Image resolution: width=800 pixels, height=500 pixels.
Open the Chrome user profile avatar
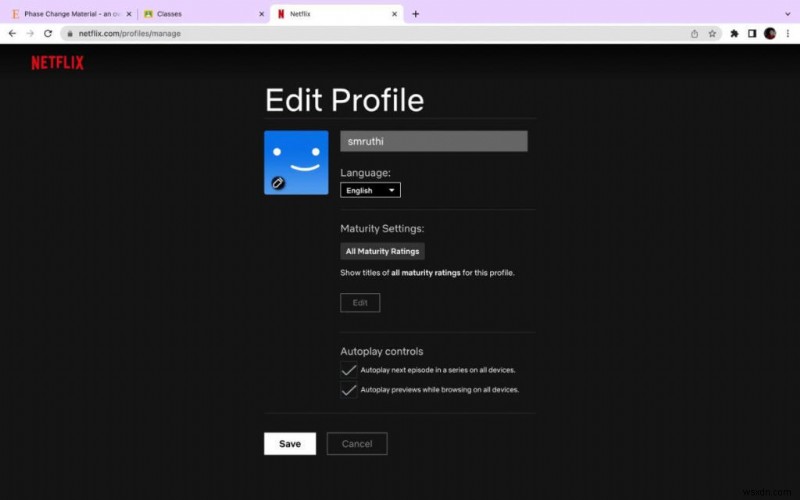click(x=770, y=34)
